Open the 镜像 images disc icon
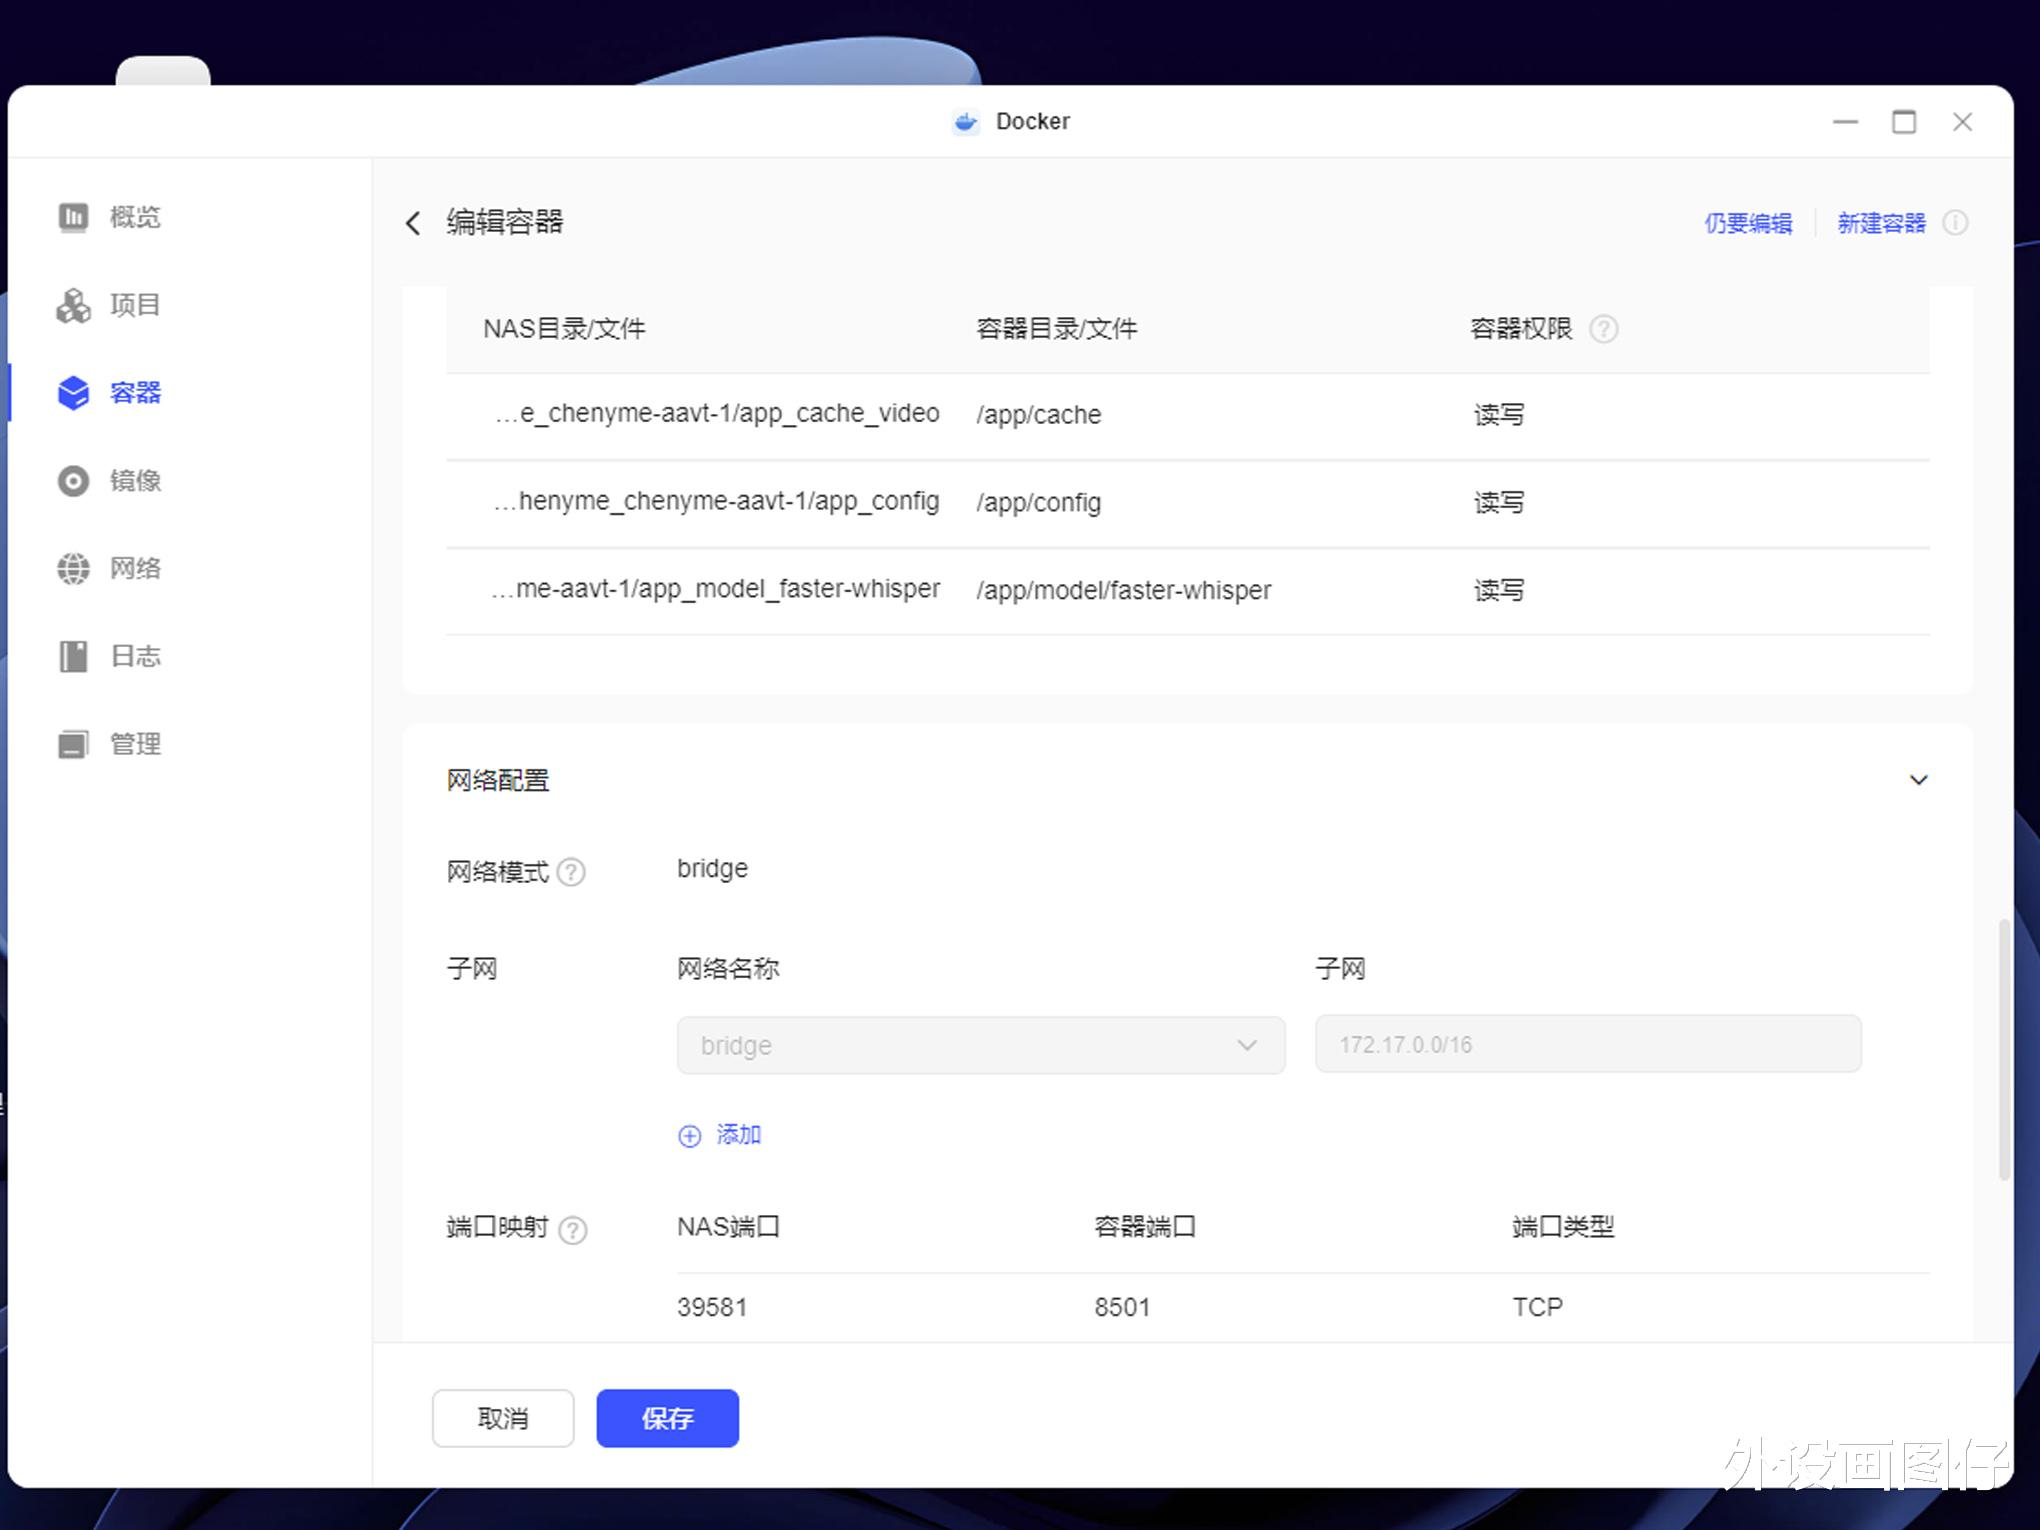Viewport: 2040px width, 1530px height. 73,481
